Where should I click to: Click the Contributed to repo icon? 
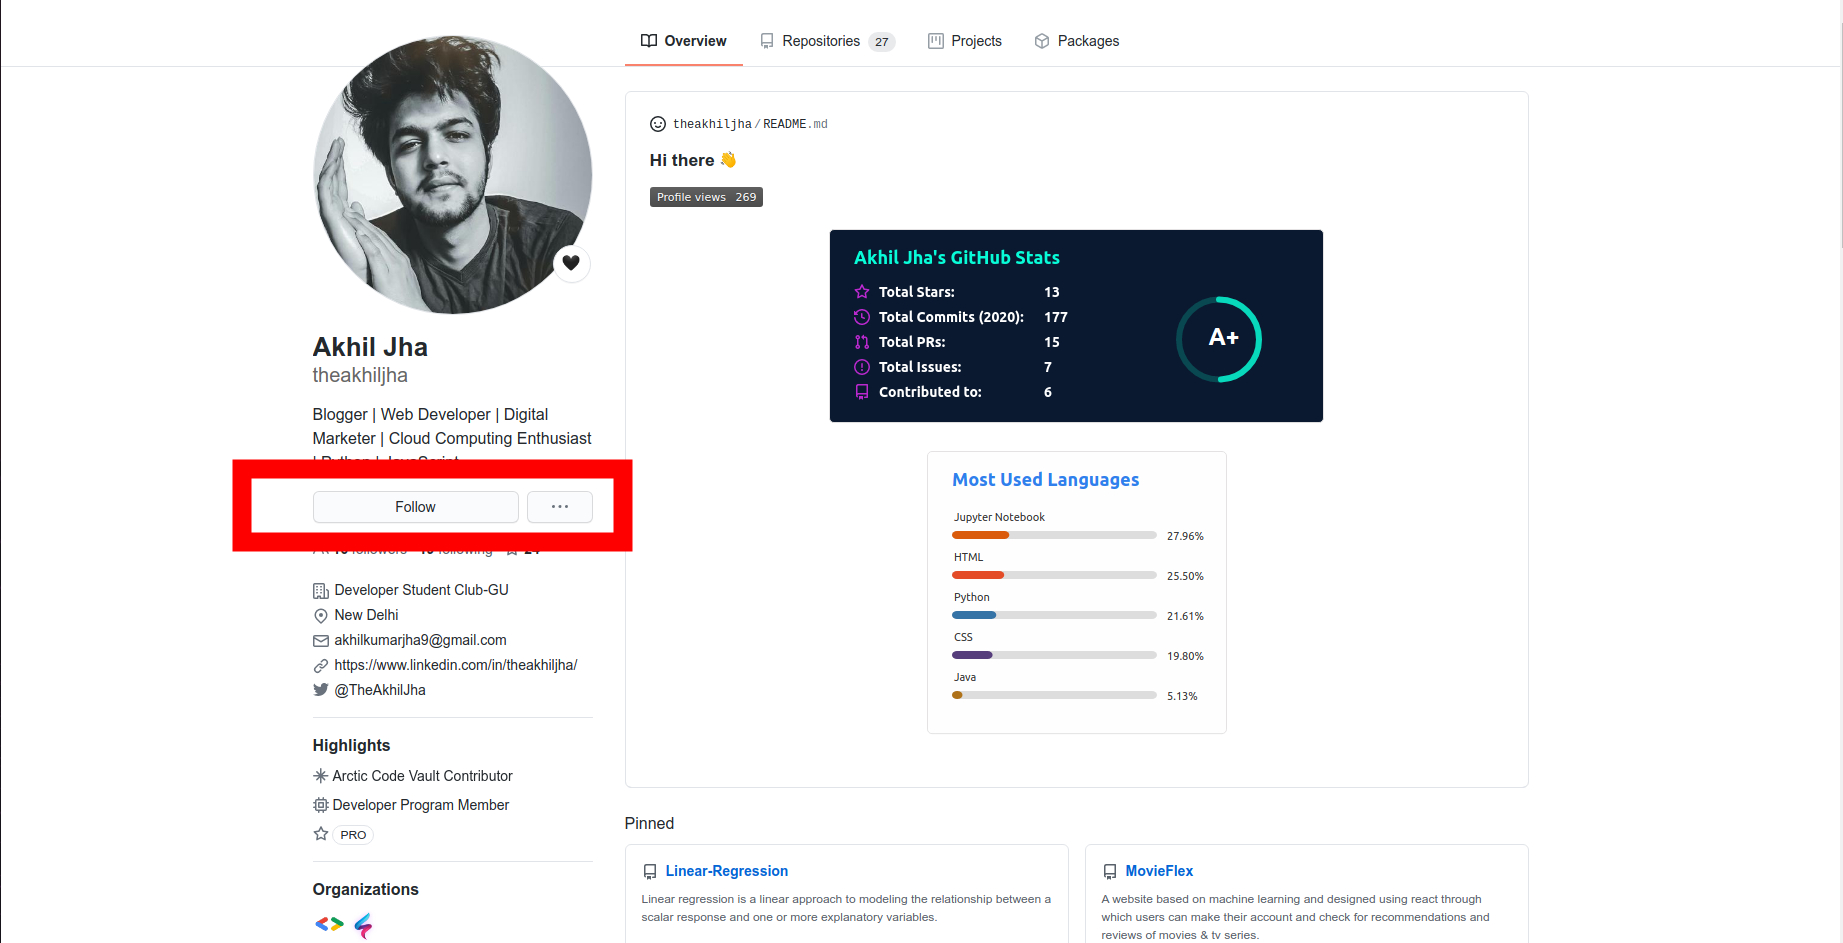pos(862,392)
